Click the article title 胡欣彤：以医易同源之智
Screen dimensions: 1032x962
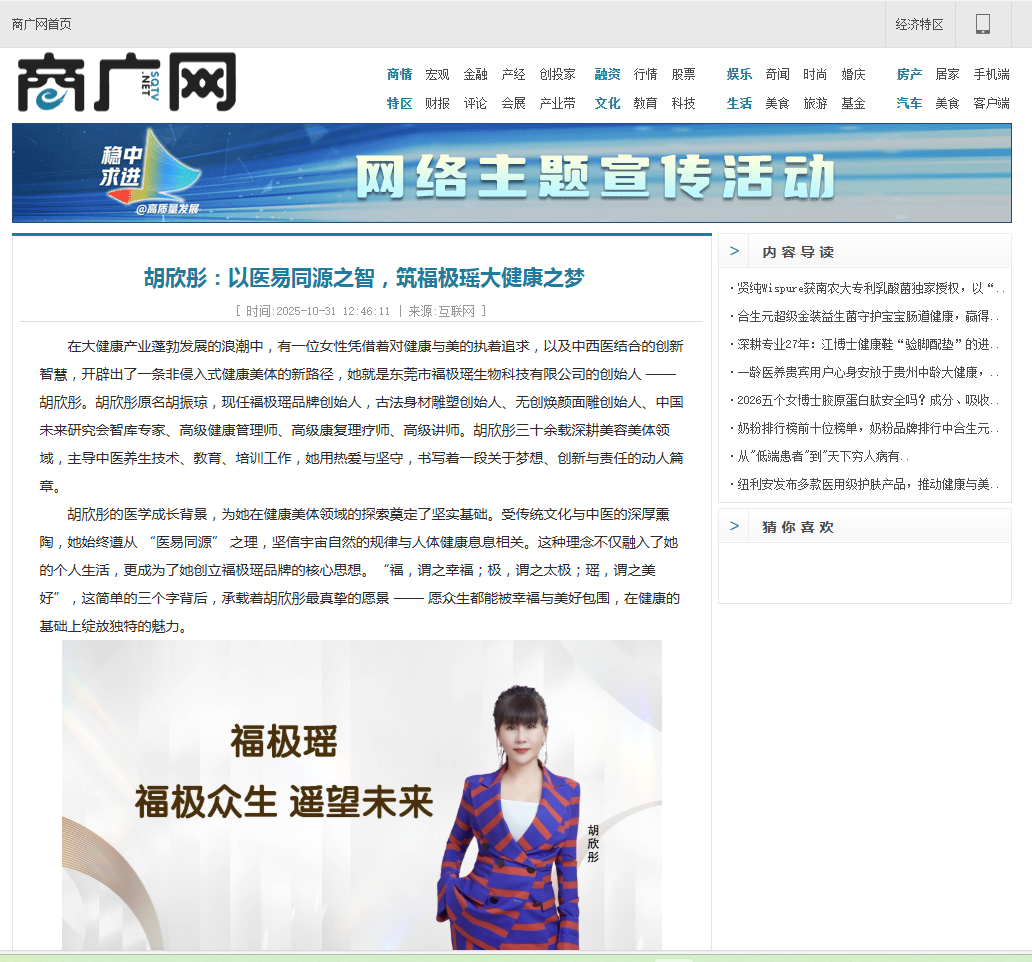click(x=364, y=278)
